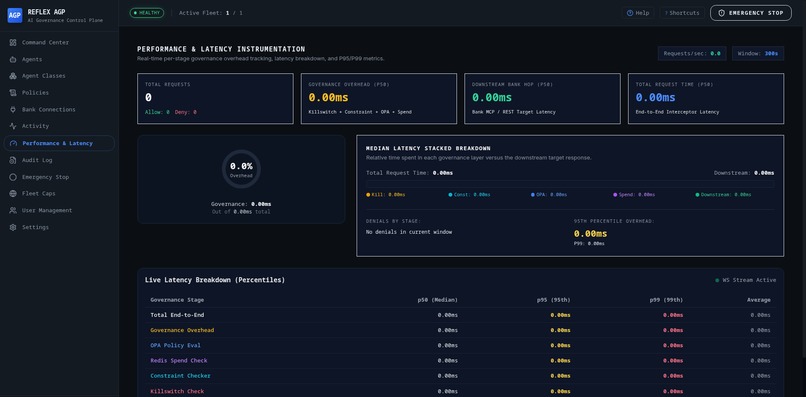Image resolution: width=806 pixels, height=397 pixels.
Task: Click the Audit Log icon
Action: click(13, 160)
